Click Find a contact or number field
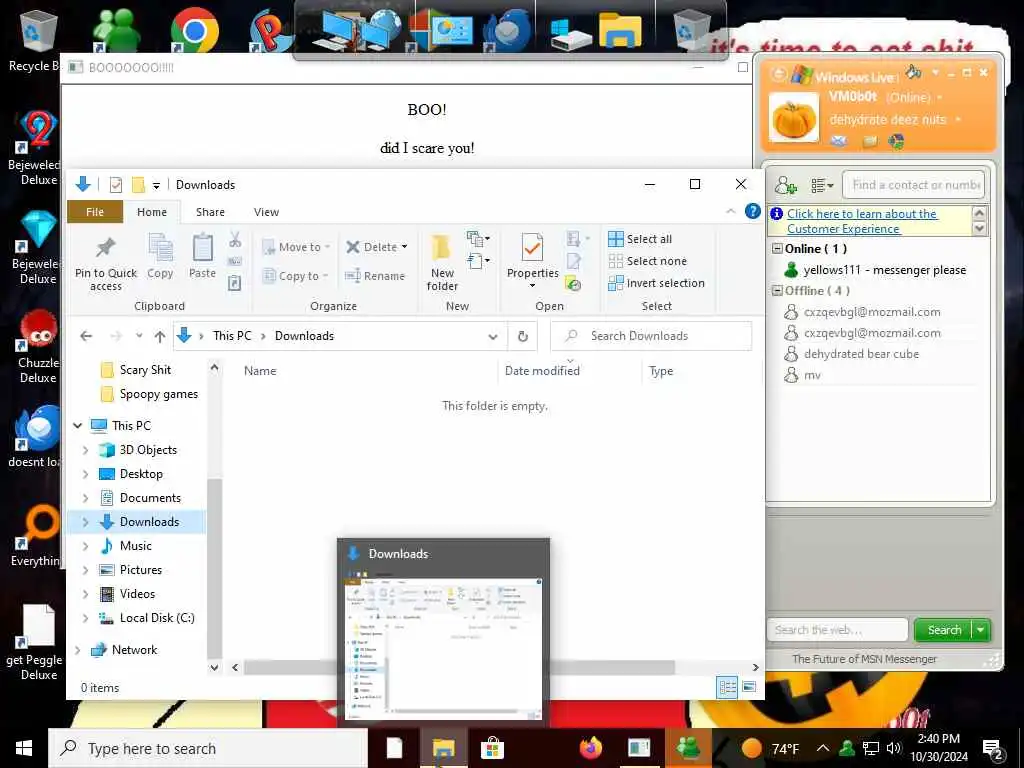1024x768 pixels. (914, 185)
